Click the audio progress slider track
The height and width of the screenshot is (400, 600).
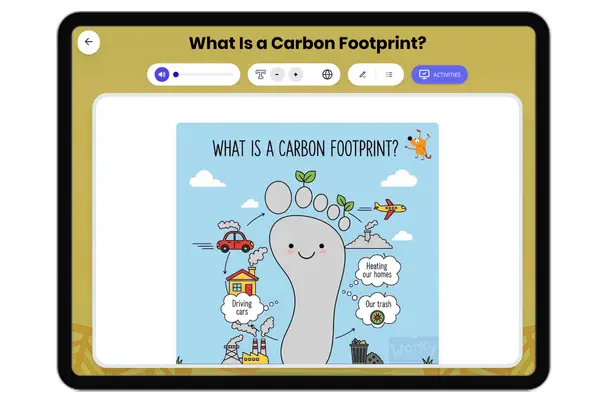tap(205, 74)
